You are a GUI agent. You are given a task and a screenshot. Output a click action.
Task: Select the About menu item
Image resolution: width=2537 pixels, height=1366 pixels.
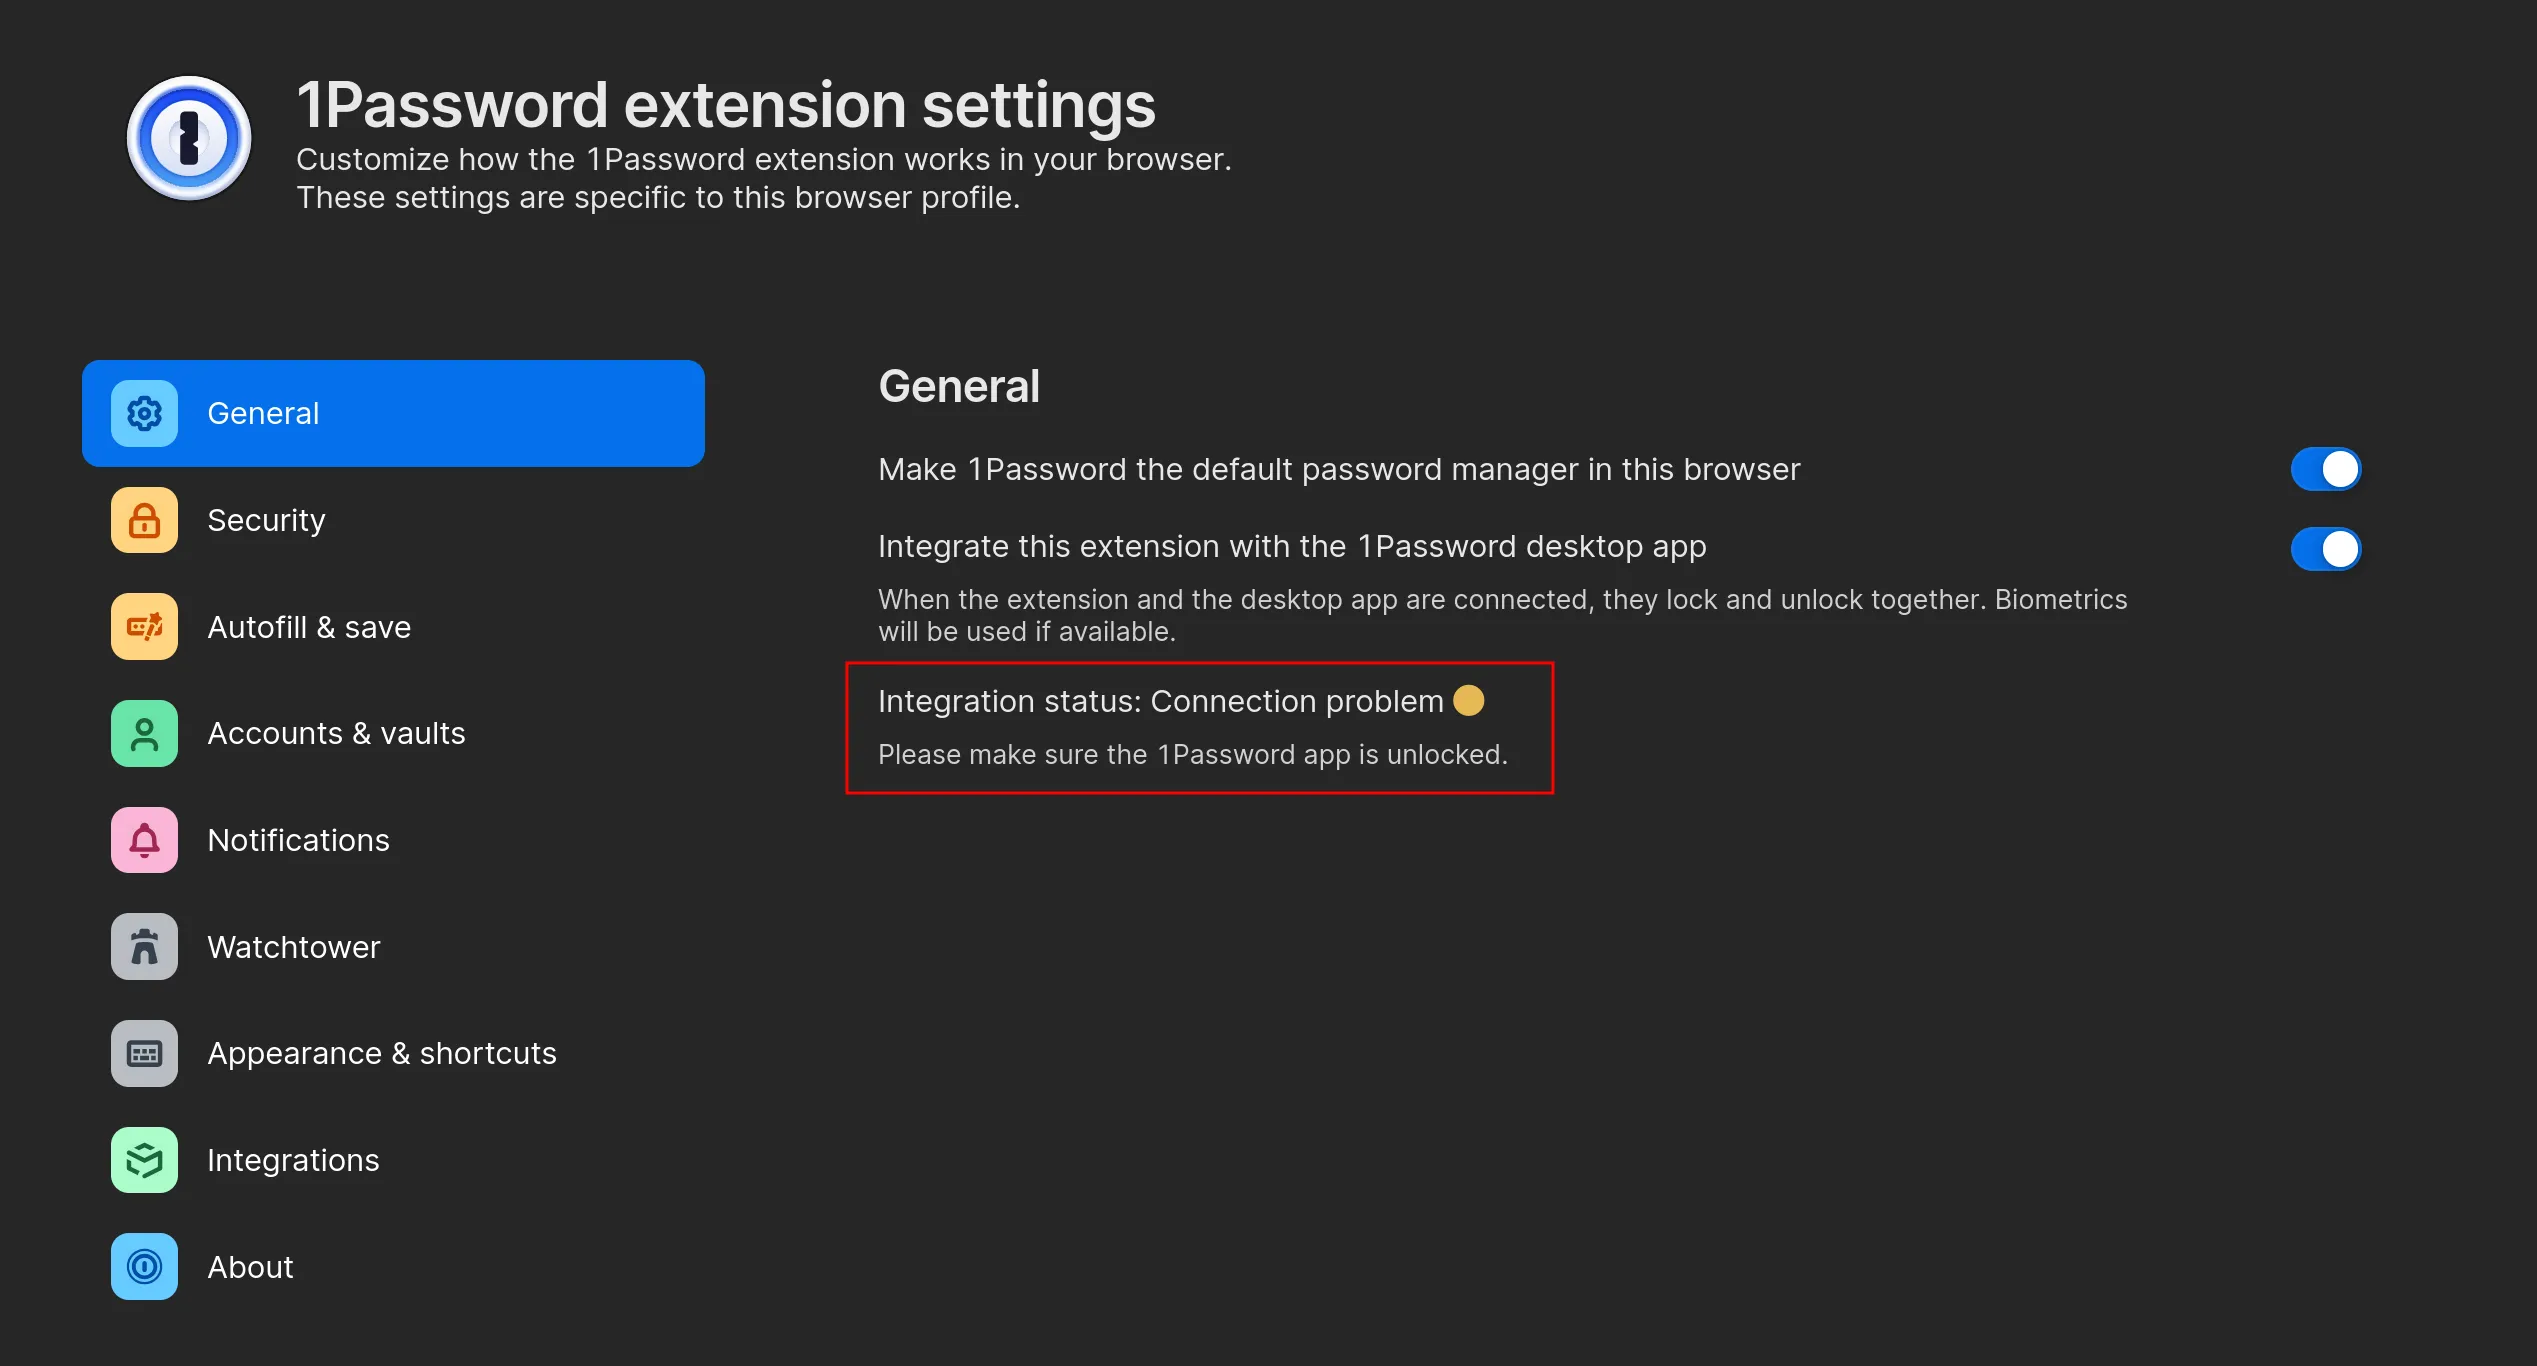[x=250, y=1267]
